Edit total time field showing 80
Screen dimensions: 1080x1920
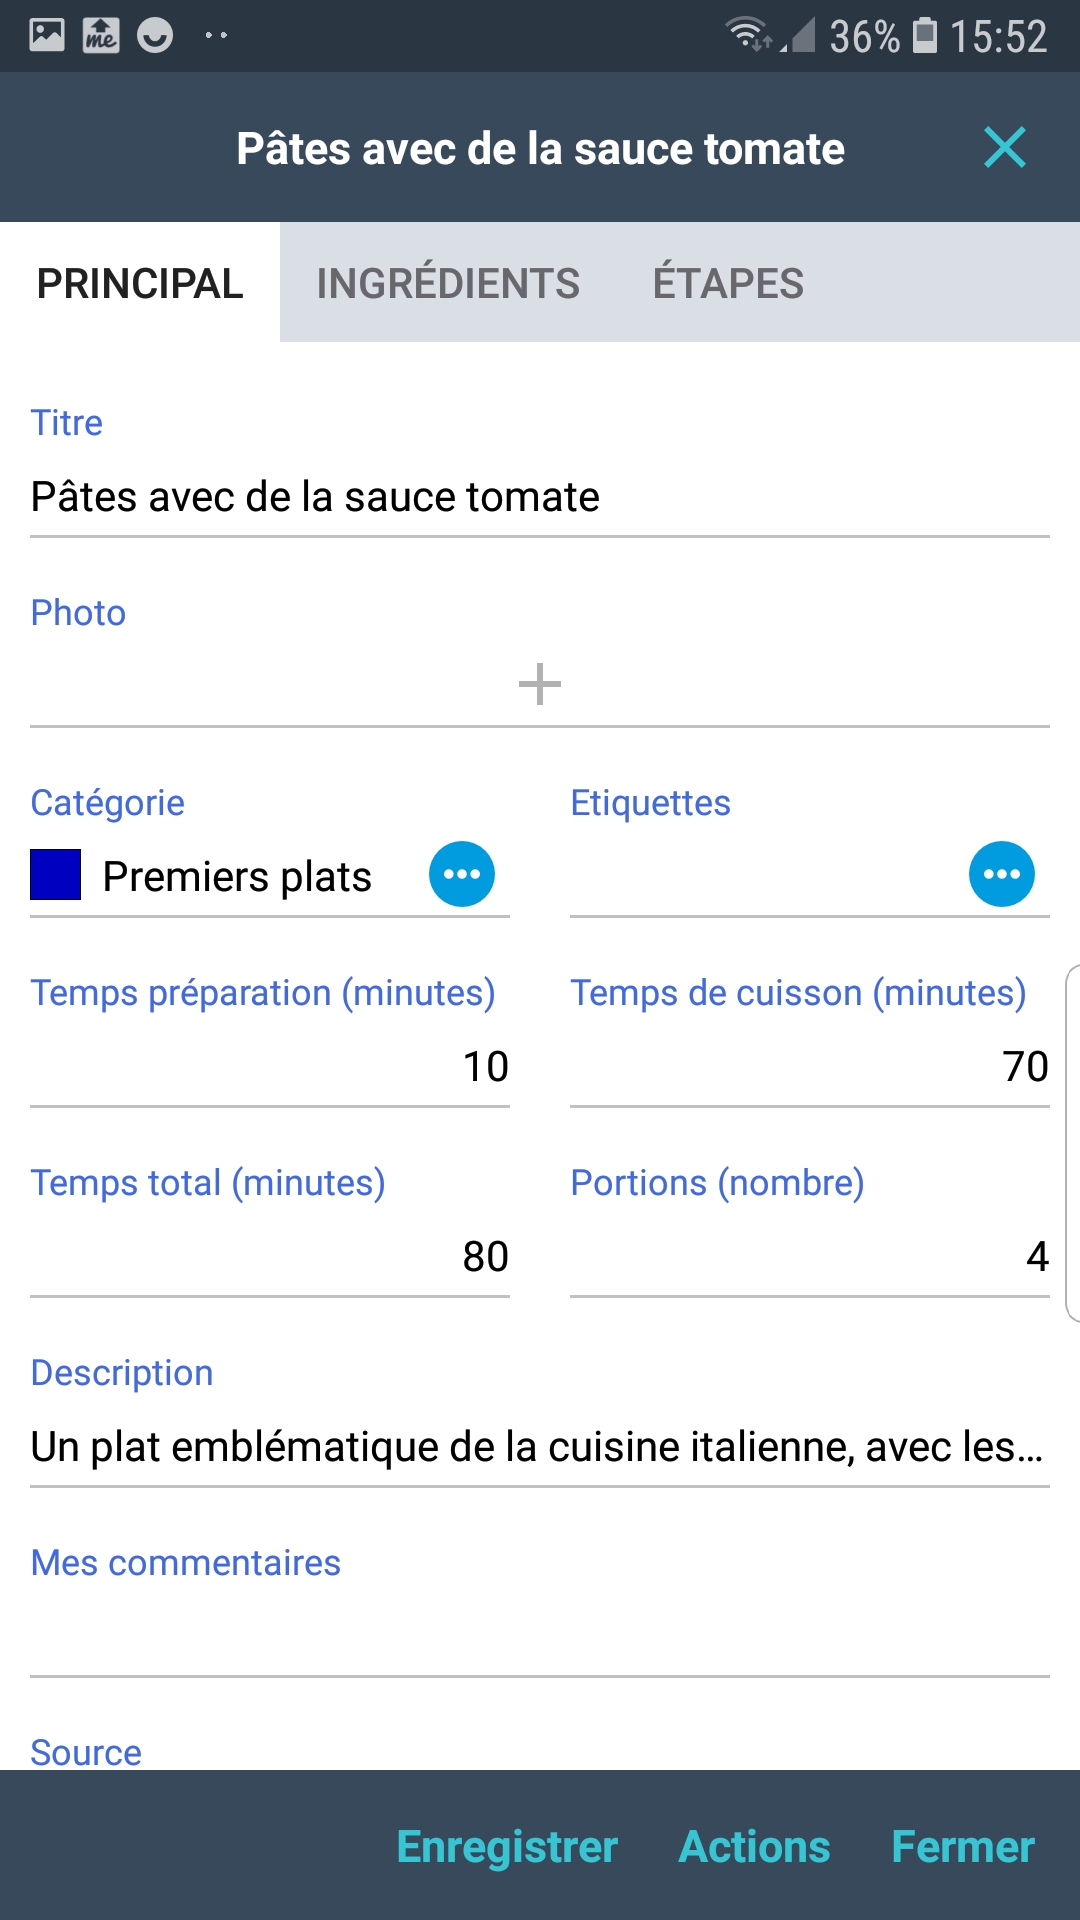pyautogui.click(x=270, y=1256)
